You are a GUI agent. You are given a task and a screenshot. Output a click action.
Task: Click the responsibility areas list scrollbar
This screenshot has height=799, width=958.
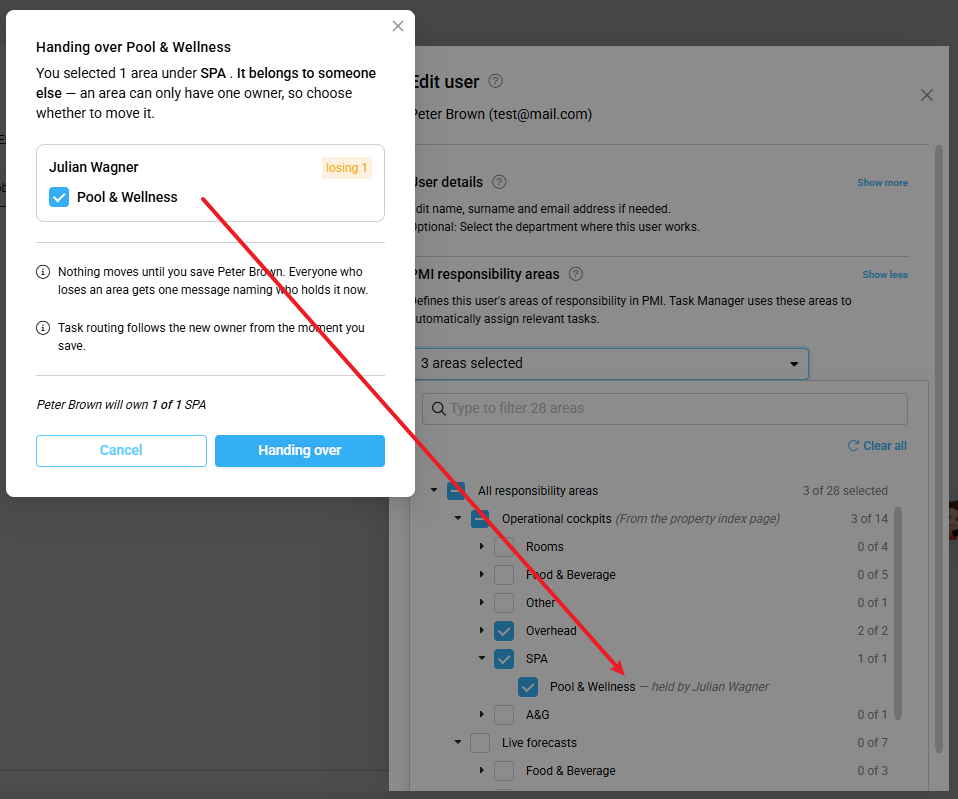pyautogui.click(x=898, y=613)
